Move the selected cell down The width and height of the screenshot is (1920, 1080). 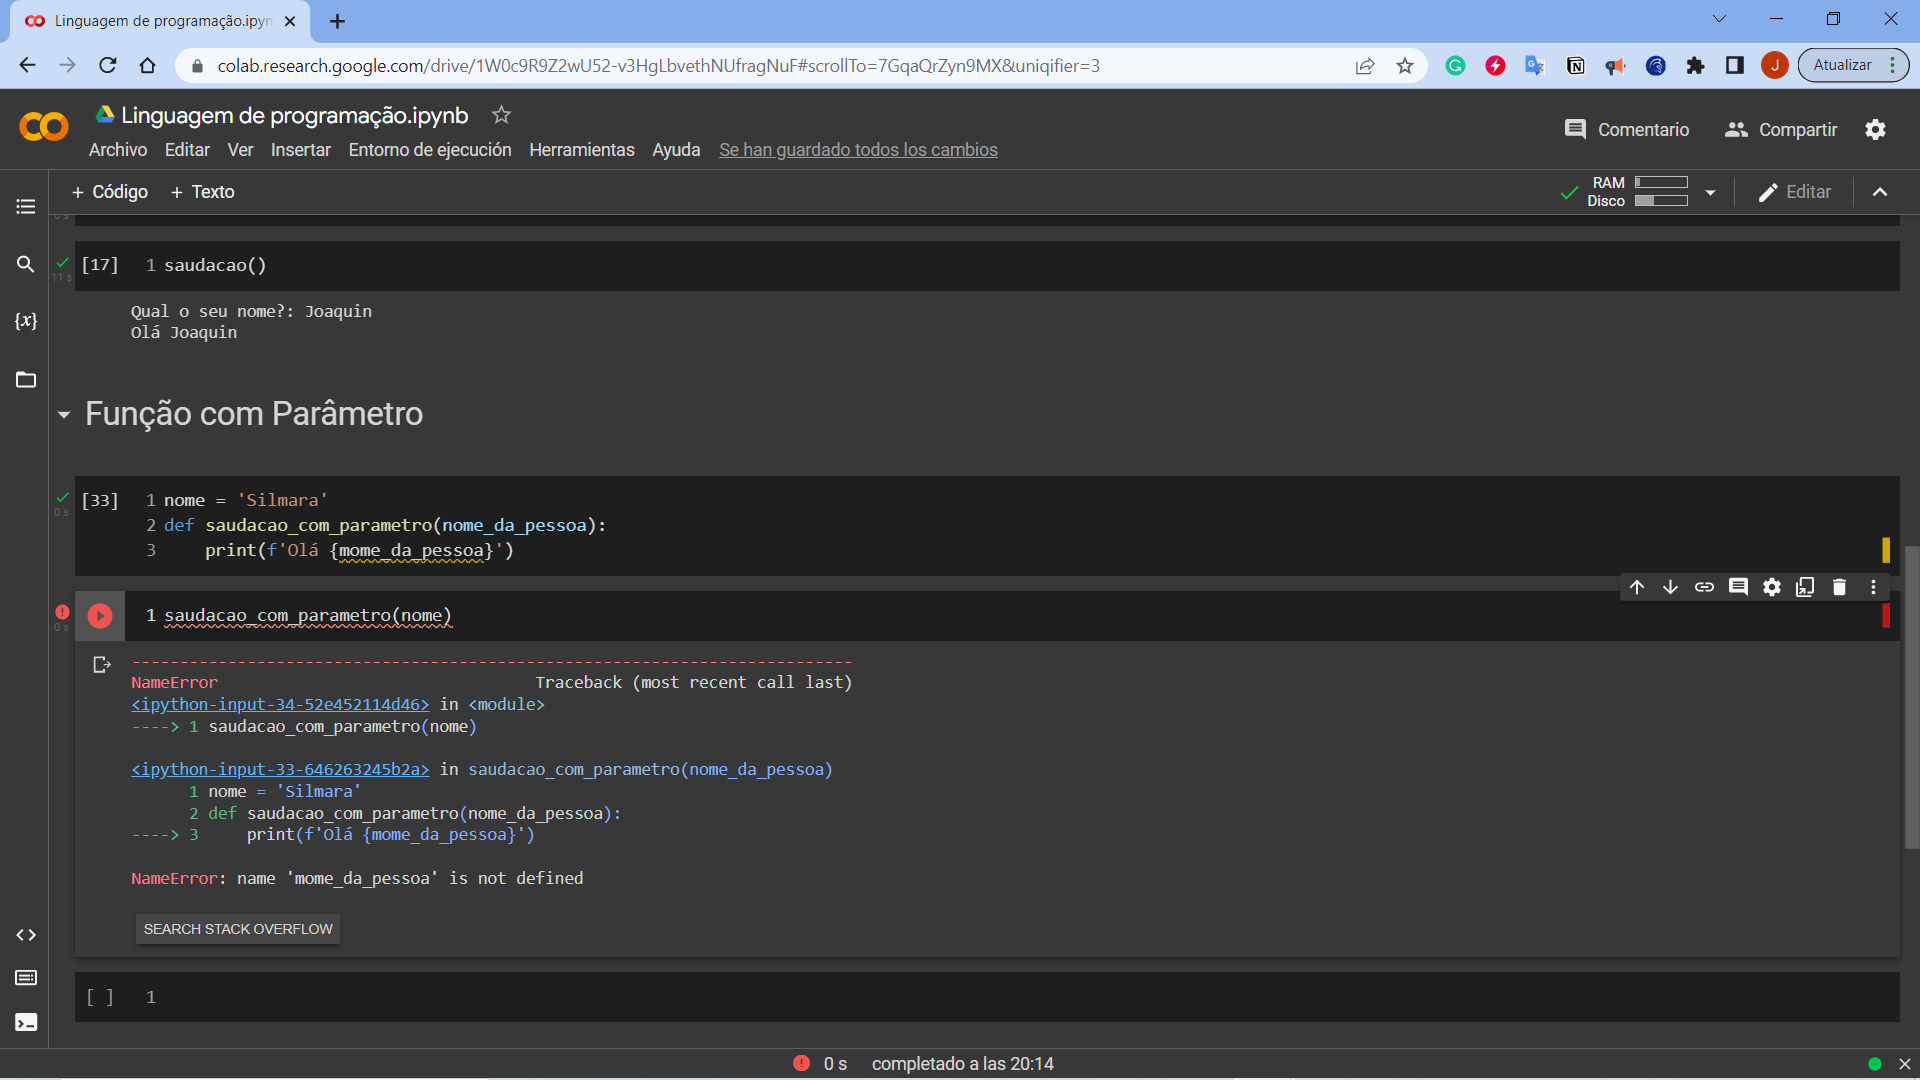coord(1670,587)
